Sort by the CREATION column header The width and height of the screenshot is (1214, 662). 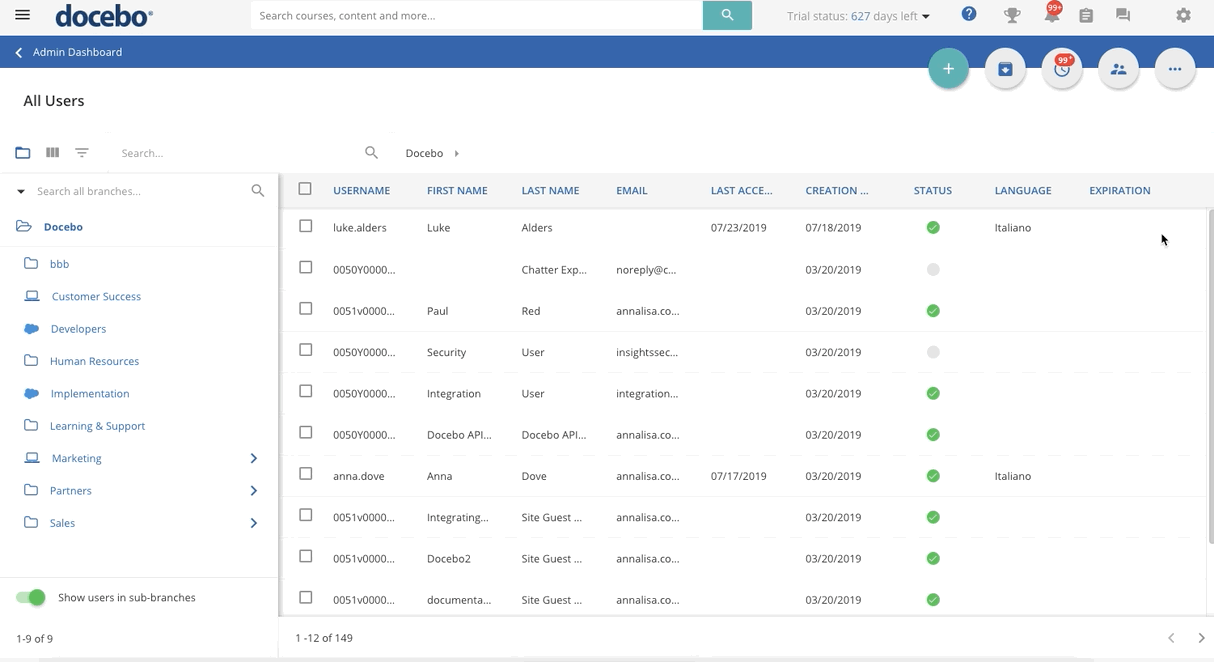pyautogui.click(x=837, y=190)
